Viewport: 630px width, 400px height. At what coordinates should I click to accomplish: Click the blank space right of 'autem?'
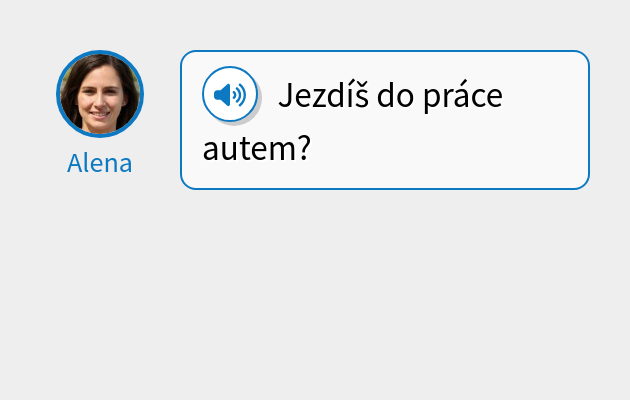446,149
